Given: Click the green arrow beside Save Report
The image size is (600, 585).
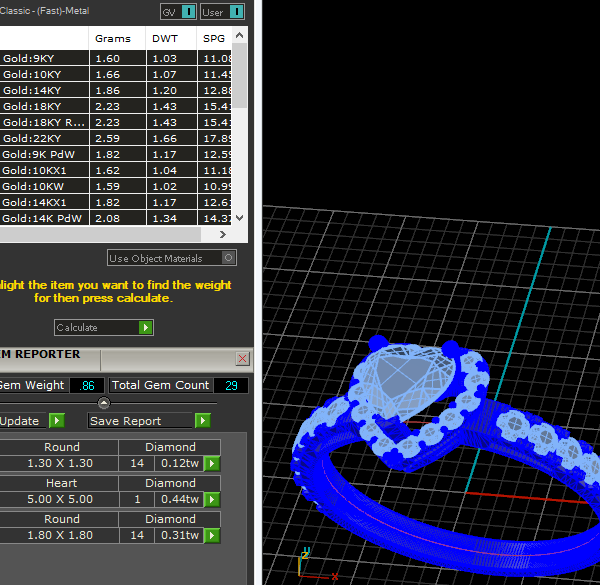Looking at the screenshot, I should pos(203,421).
